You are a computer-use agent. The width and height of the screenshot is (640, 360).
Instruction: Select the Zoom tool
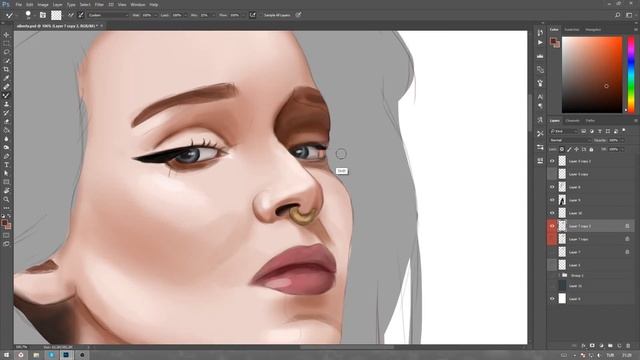pos(6,200)
